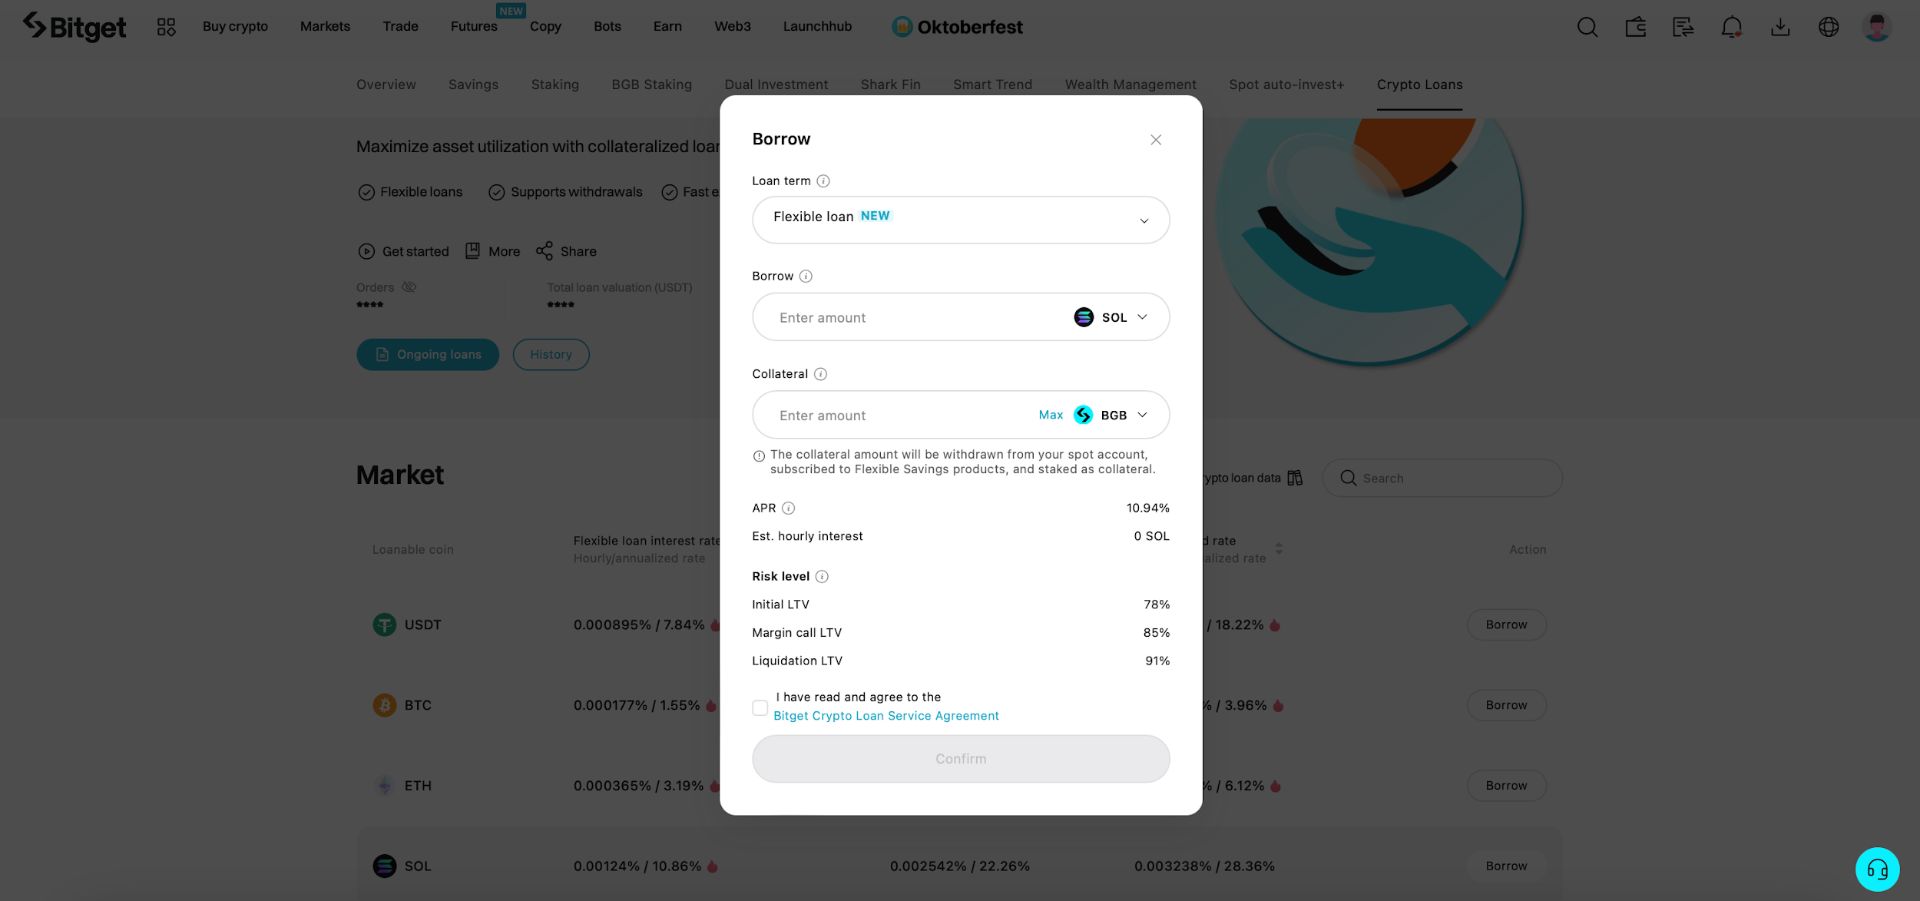Open the Web3 menu
This screenshot has height=901, width=1920.
tap(732, 27)
